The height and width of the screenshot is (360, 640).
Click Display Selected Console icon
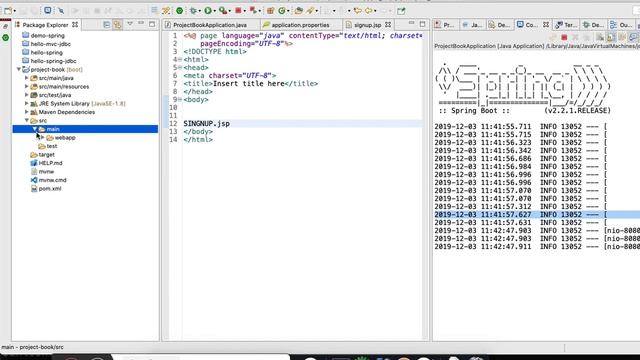point(633,38)
